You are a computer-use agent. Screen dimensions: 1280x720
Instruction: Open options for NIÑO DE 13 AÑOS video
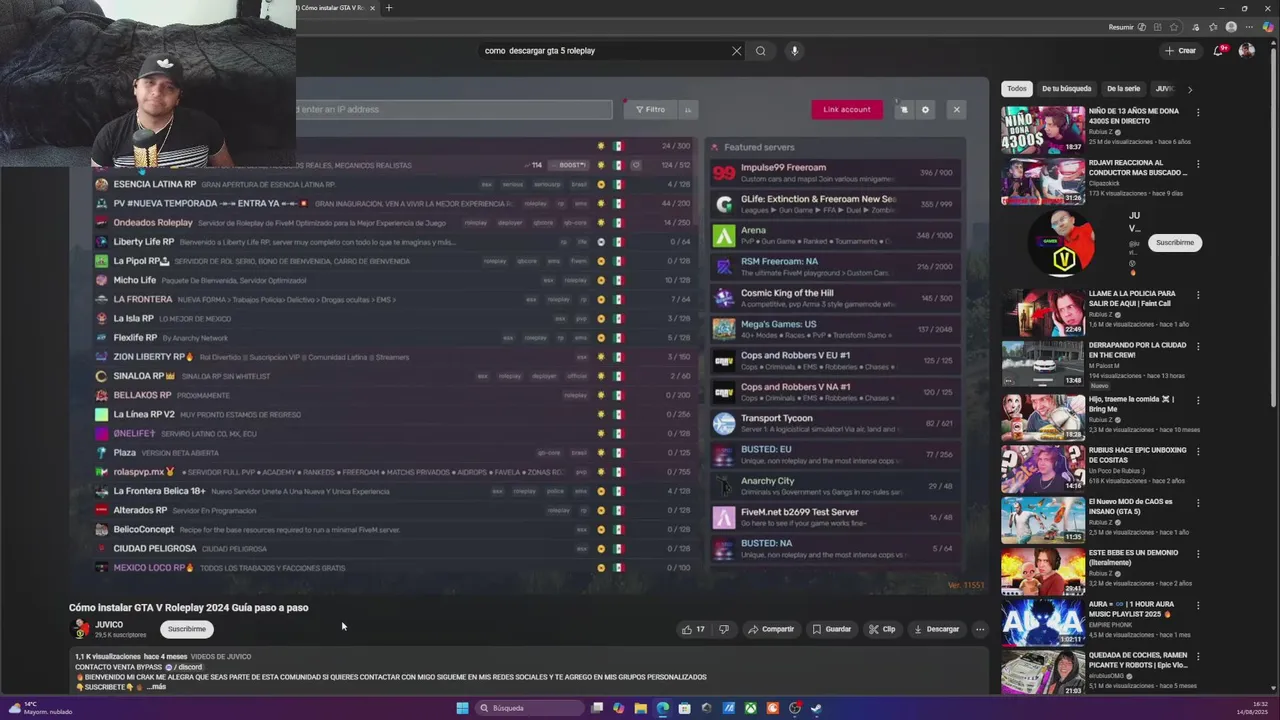pos(1198,112)
